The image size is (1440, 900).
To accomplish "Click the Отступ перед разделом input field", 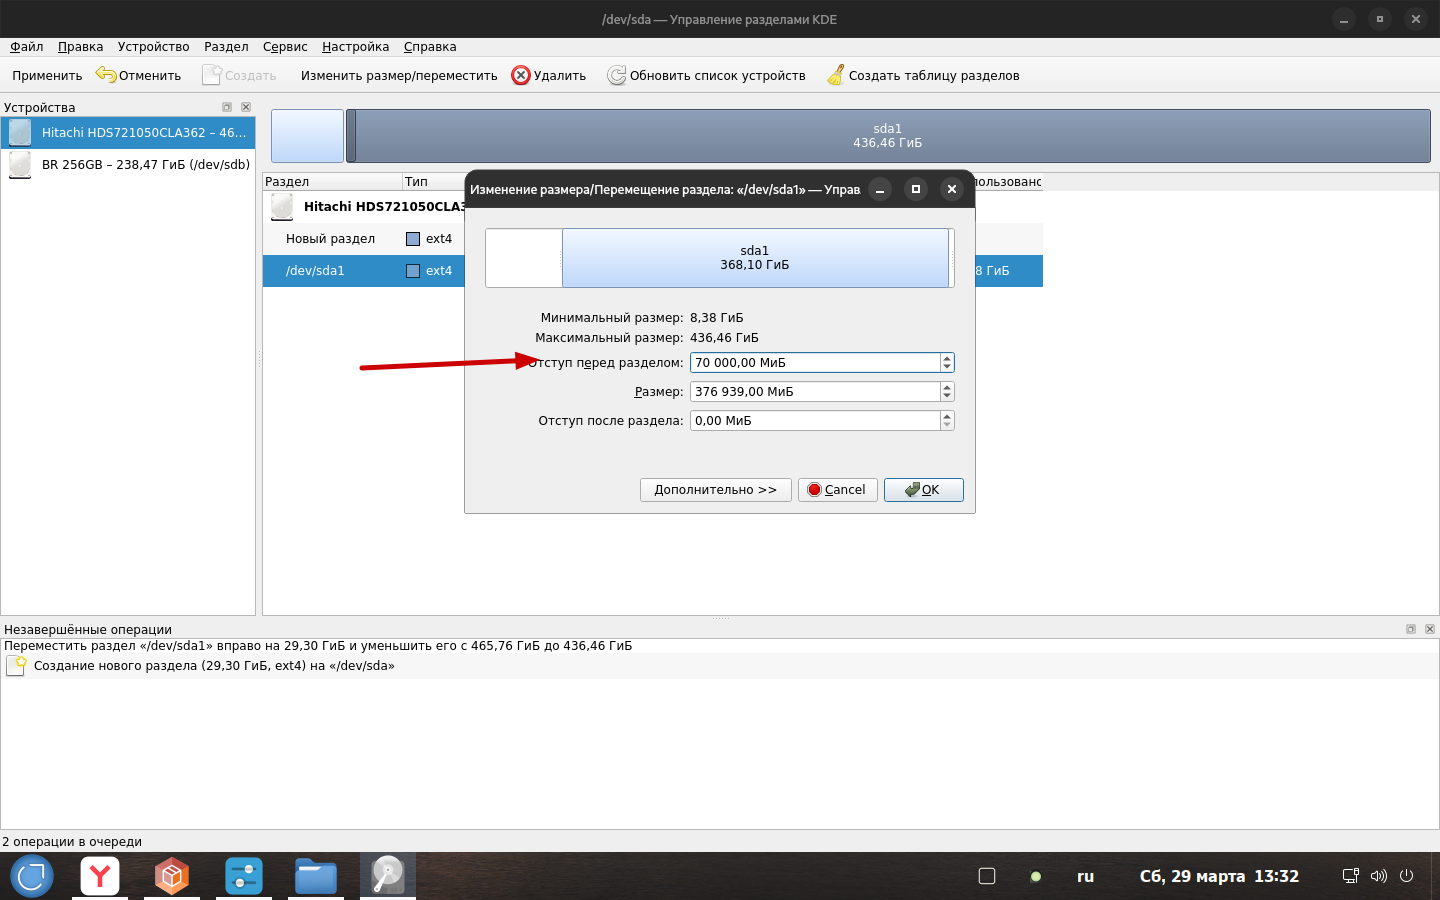I will point(815,363).
